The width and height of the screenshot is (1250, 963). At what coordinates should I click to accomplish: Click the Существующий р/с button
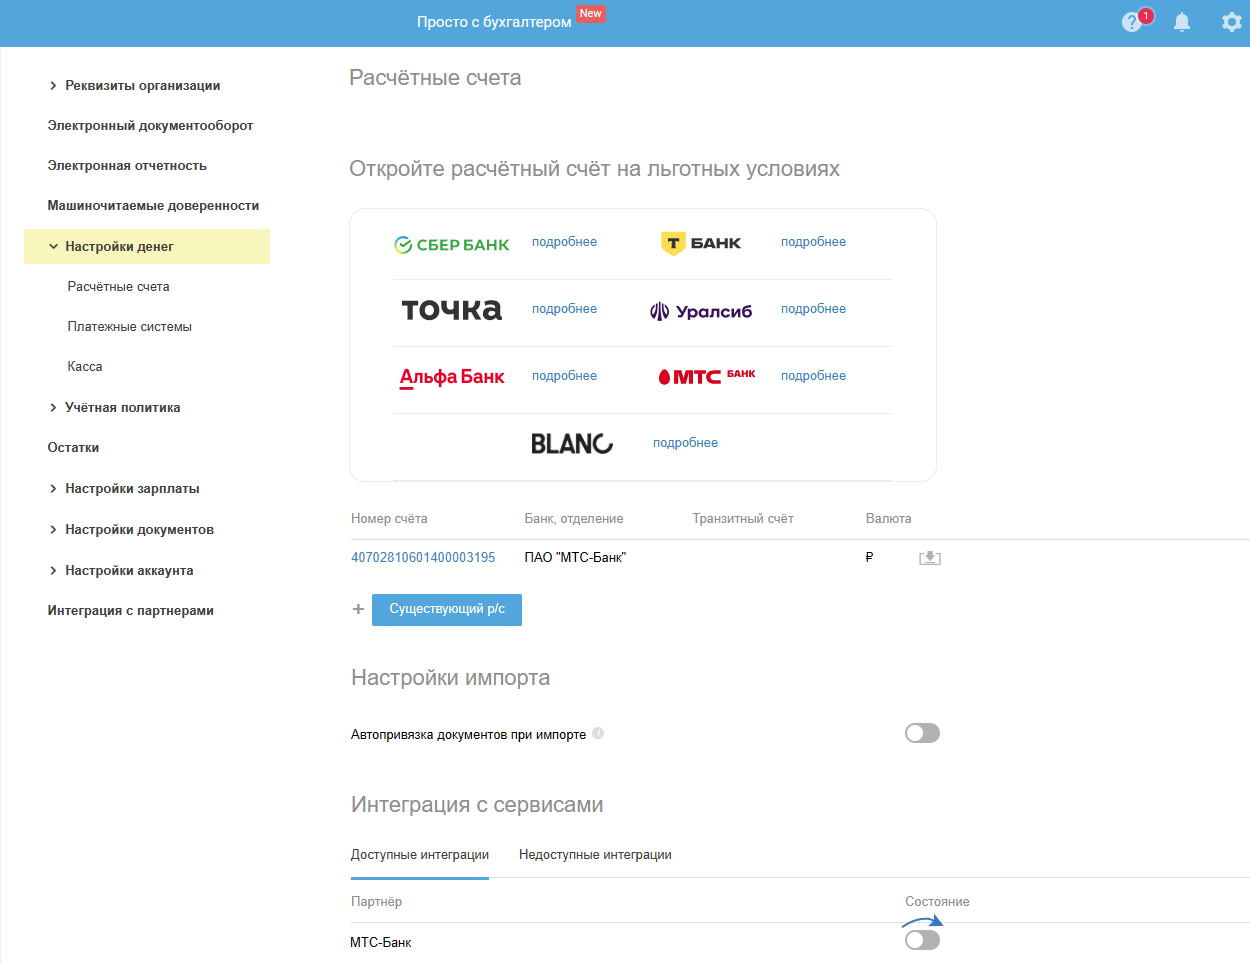pyautogui.click(x=447, y=609)
